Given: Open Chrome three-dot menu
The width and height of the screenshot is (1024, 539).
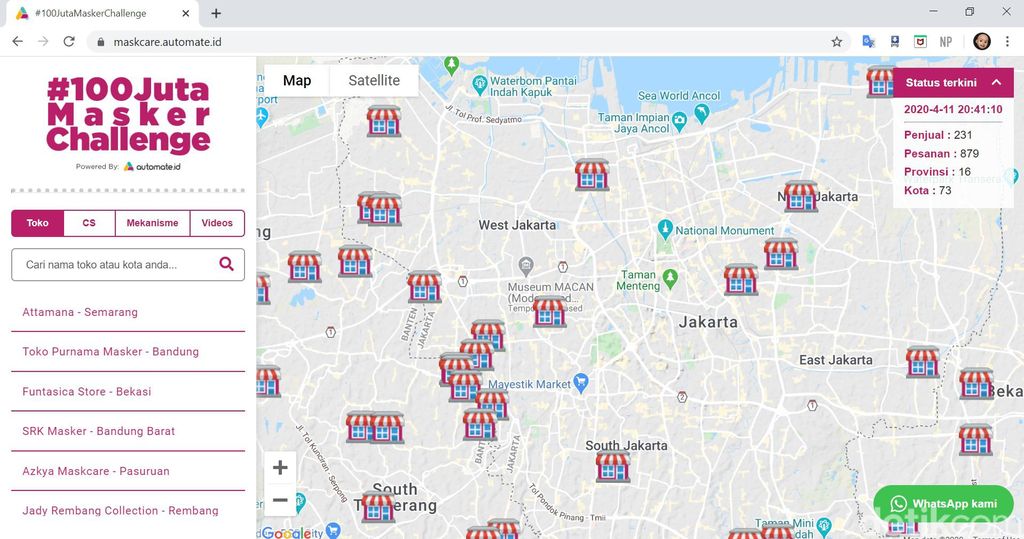Looking at the screenshot, I should (x=1007, y=41).
